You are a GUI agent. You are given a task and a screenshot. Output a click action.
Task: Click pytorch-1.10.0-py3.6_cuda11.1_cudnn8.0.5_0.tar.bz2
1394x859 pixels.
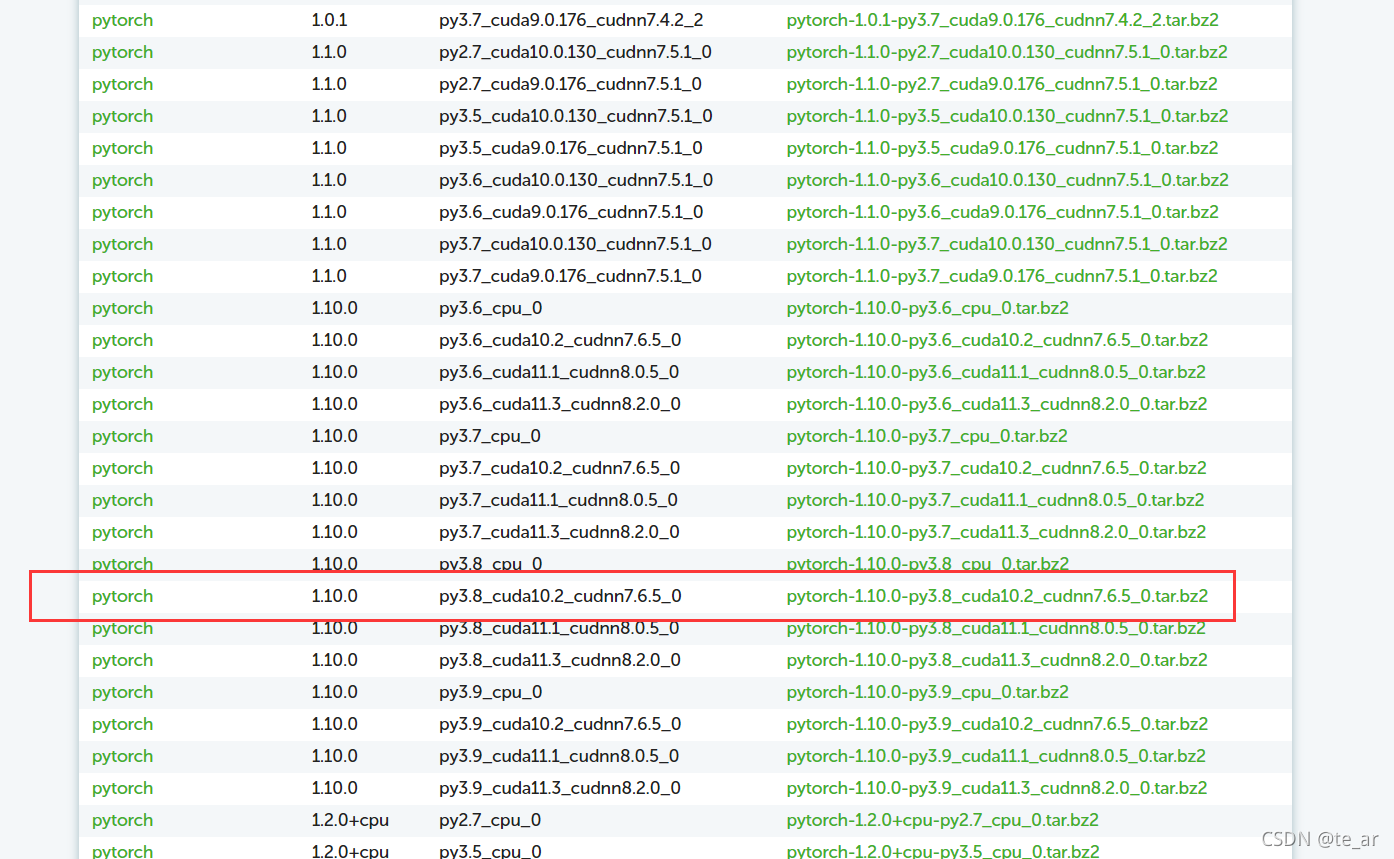pyautogui.click(x=996, y=372)
